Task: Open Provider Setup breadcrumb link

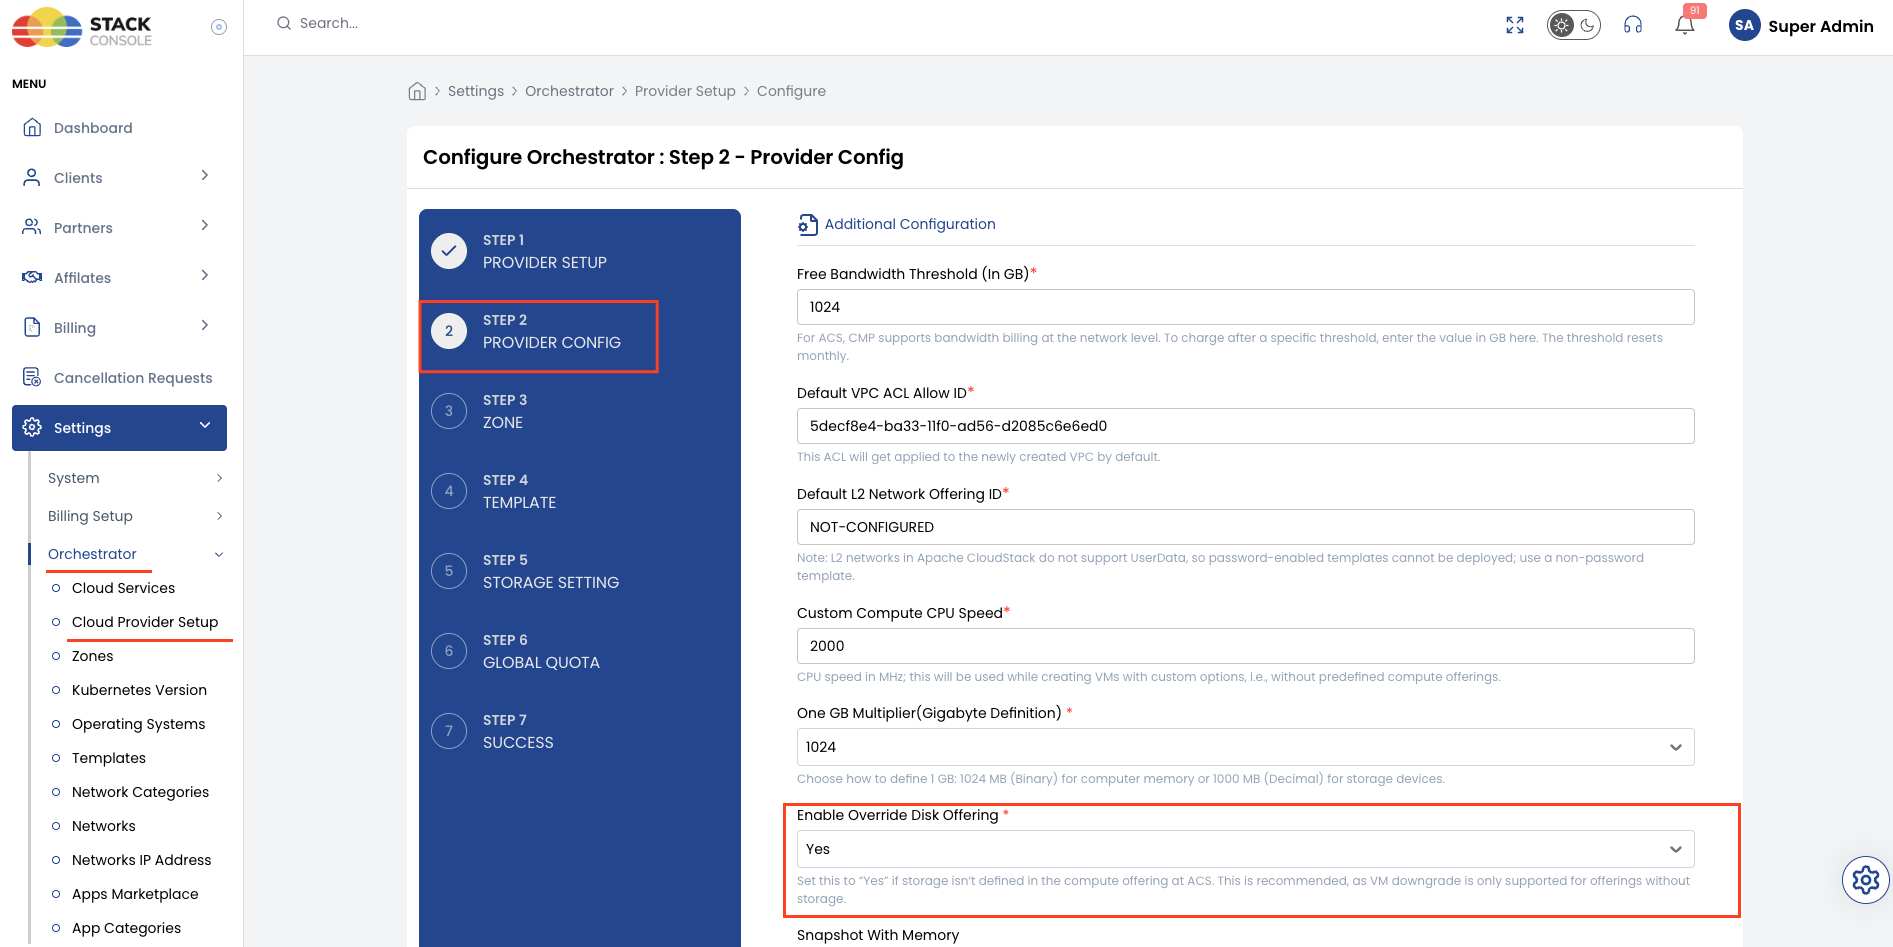Action: point(685,91)
